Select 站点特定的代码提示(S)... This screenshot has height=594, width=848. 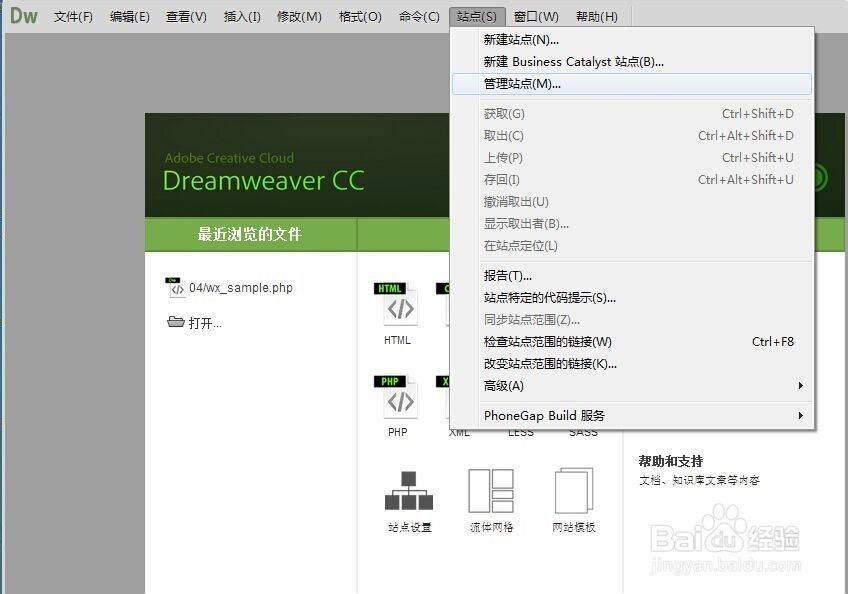coord(632,298)
